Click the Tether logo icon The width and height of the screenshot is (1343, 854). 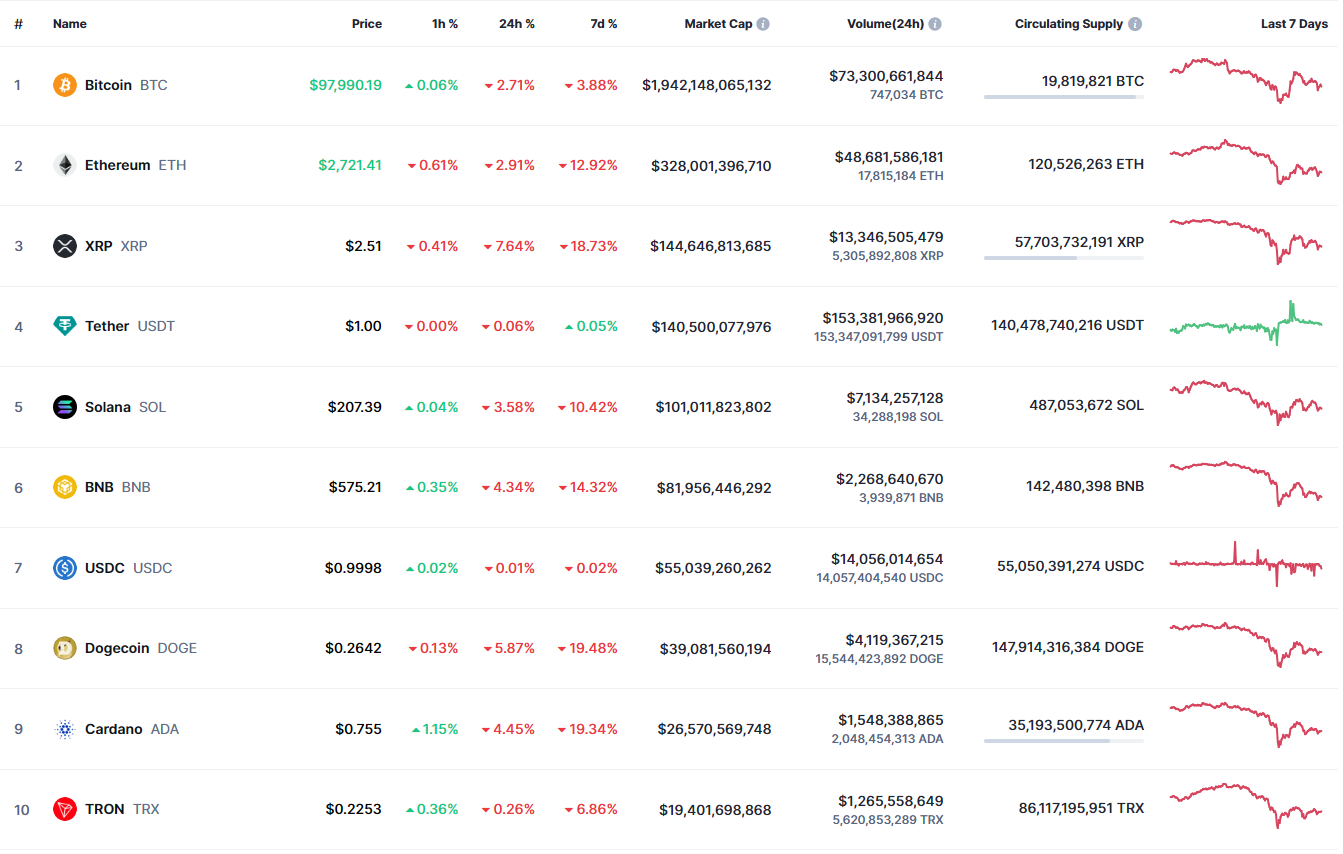(x=65, y=326)
